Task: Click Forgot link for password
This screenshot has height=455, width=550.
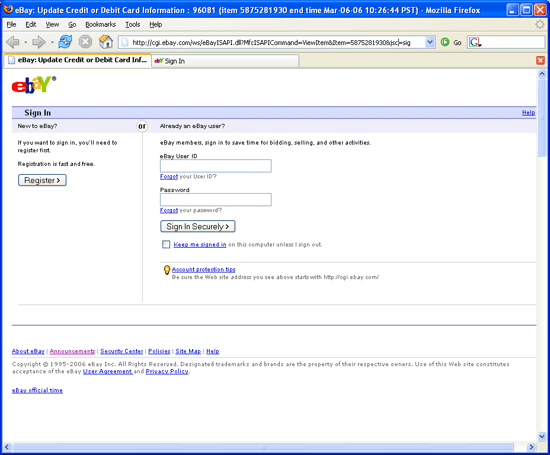Action: [x=169, y=210]
